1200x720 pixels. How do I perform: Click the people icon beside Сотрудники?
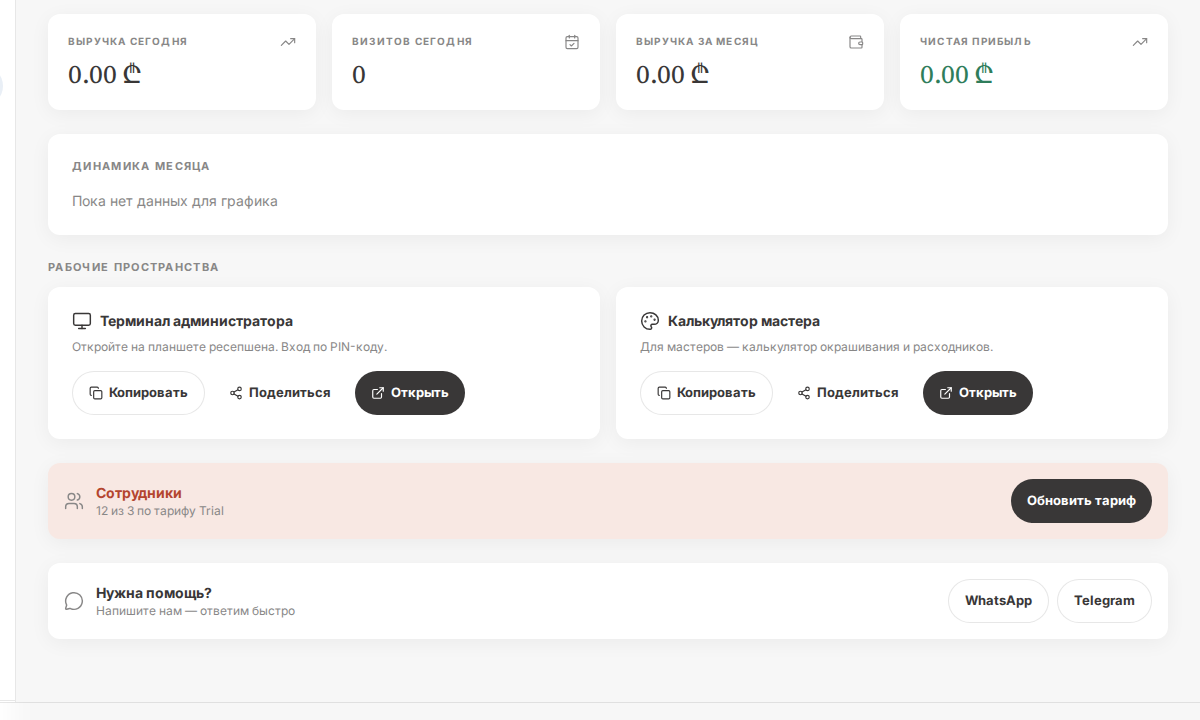click(x=74, y=501)
